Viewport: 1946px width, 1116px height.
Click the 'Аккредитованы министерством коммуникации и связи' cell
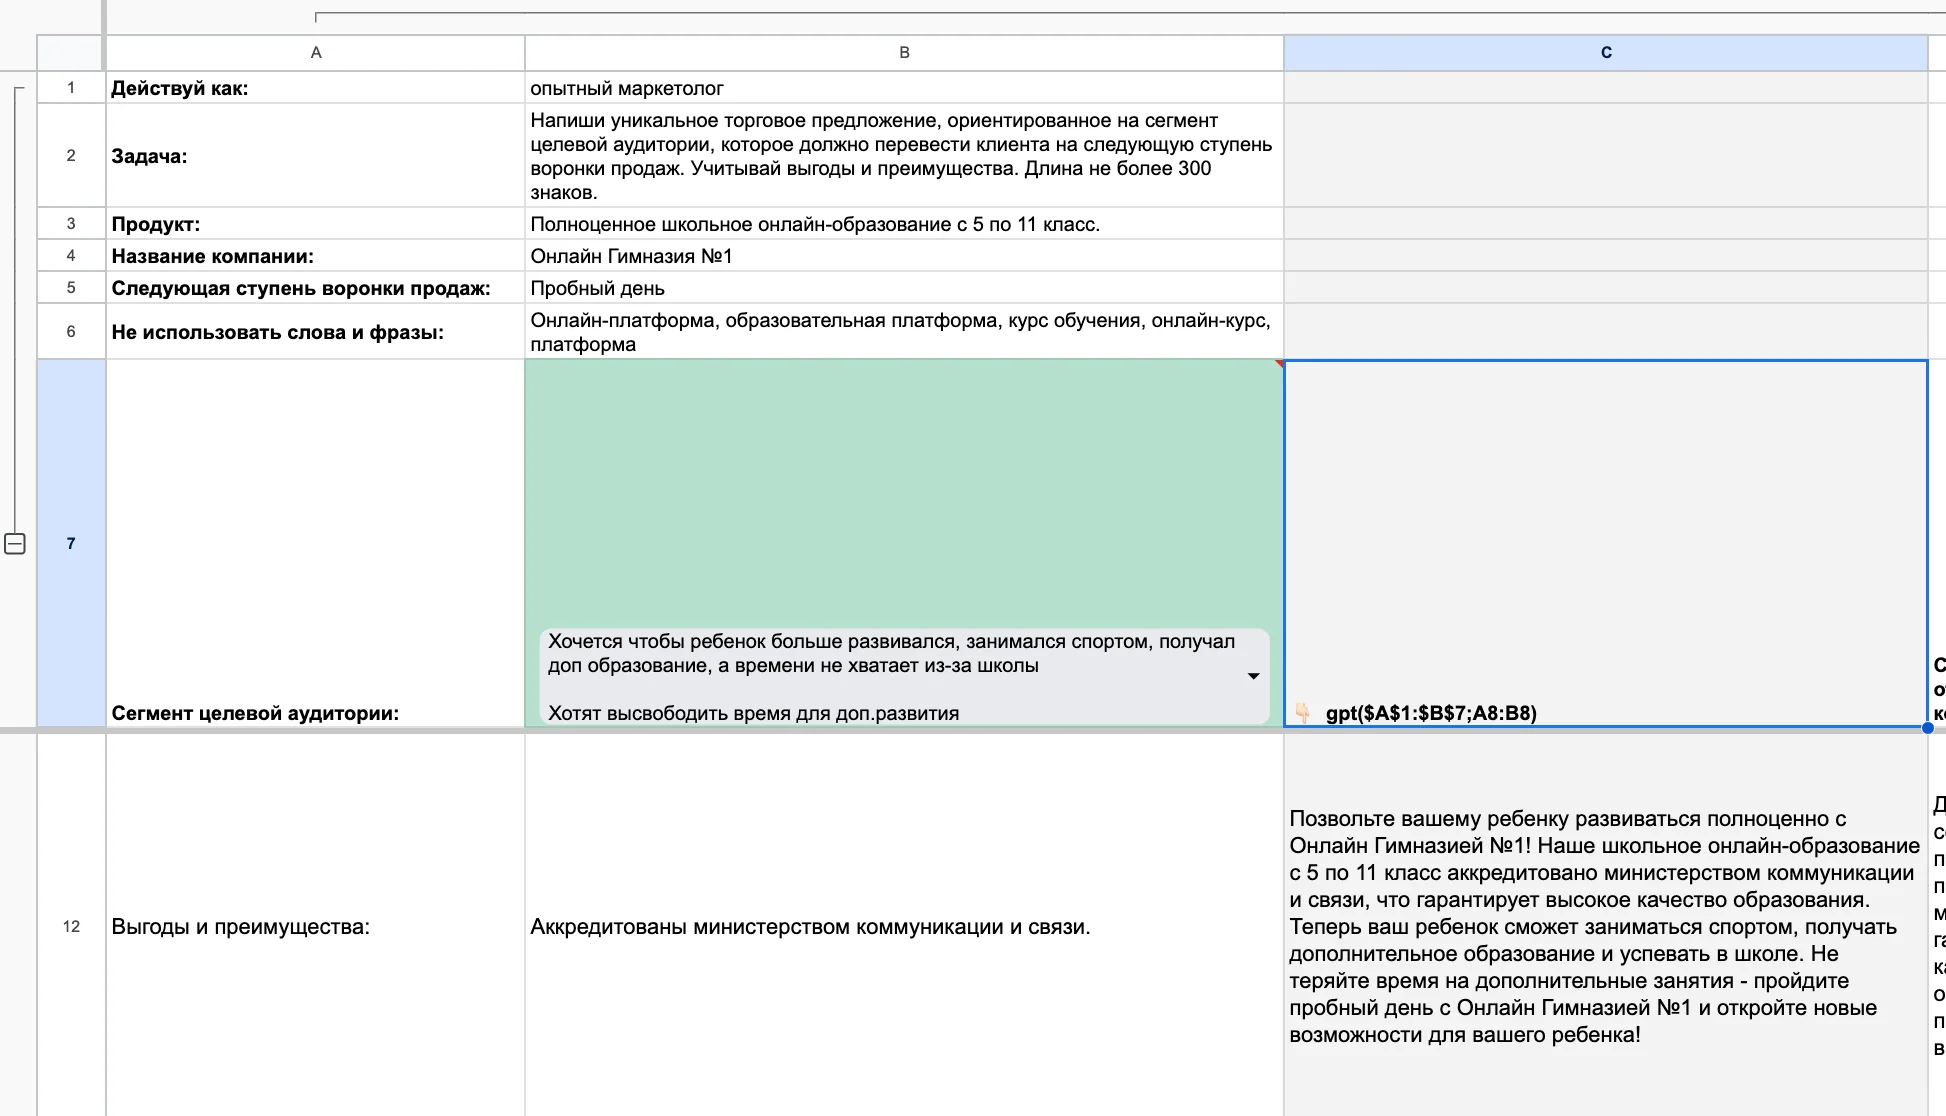tap(904, 926)
